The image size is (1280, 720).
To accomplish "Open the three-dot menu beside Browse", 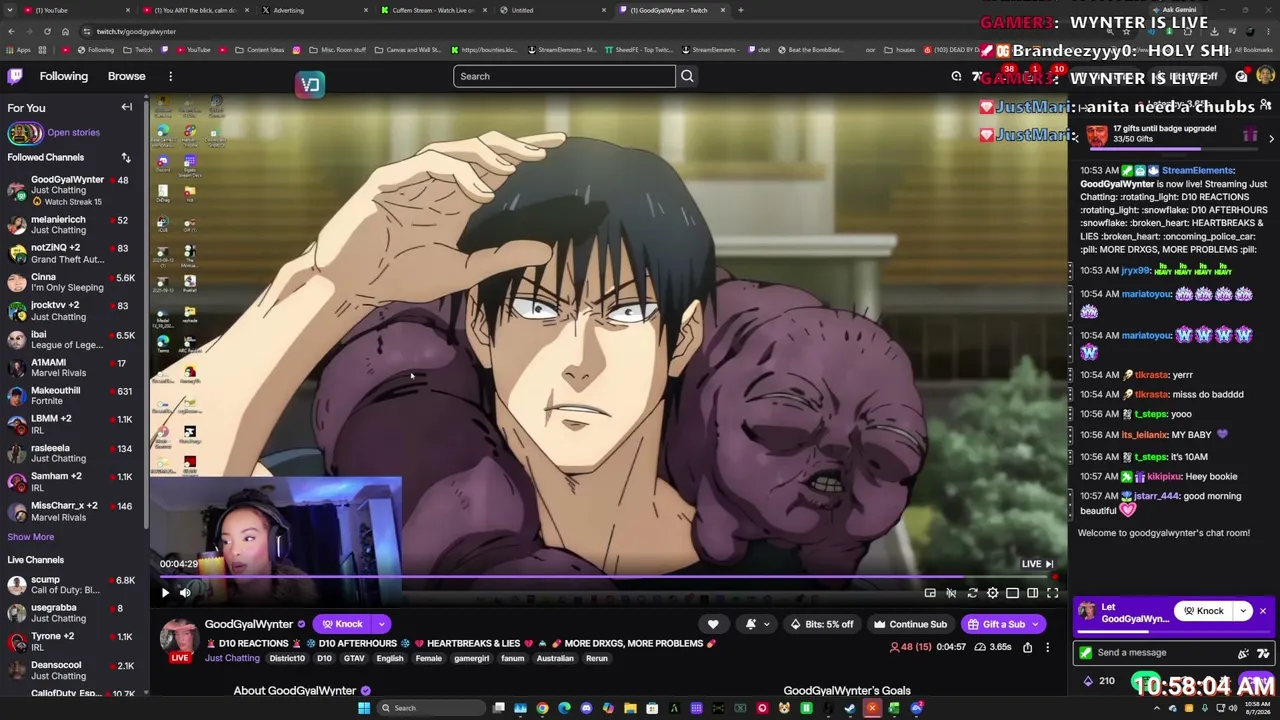I will tap(171, 76).
